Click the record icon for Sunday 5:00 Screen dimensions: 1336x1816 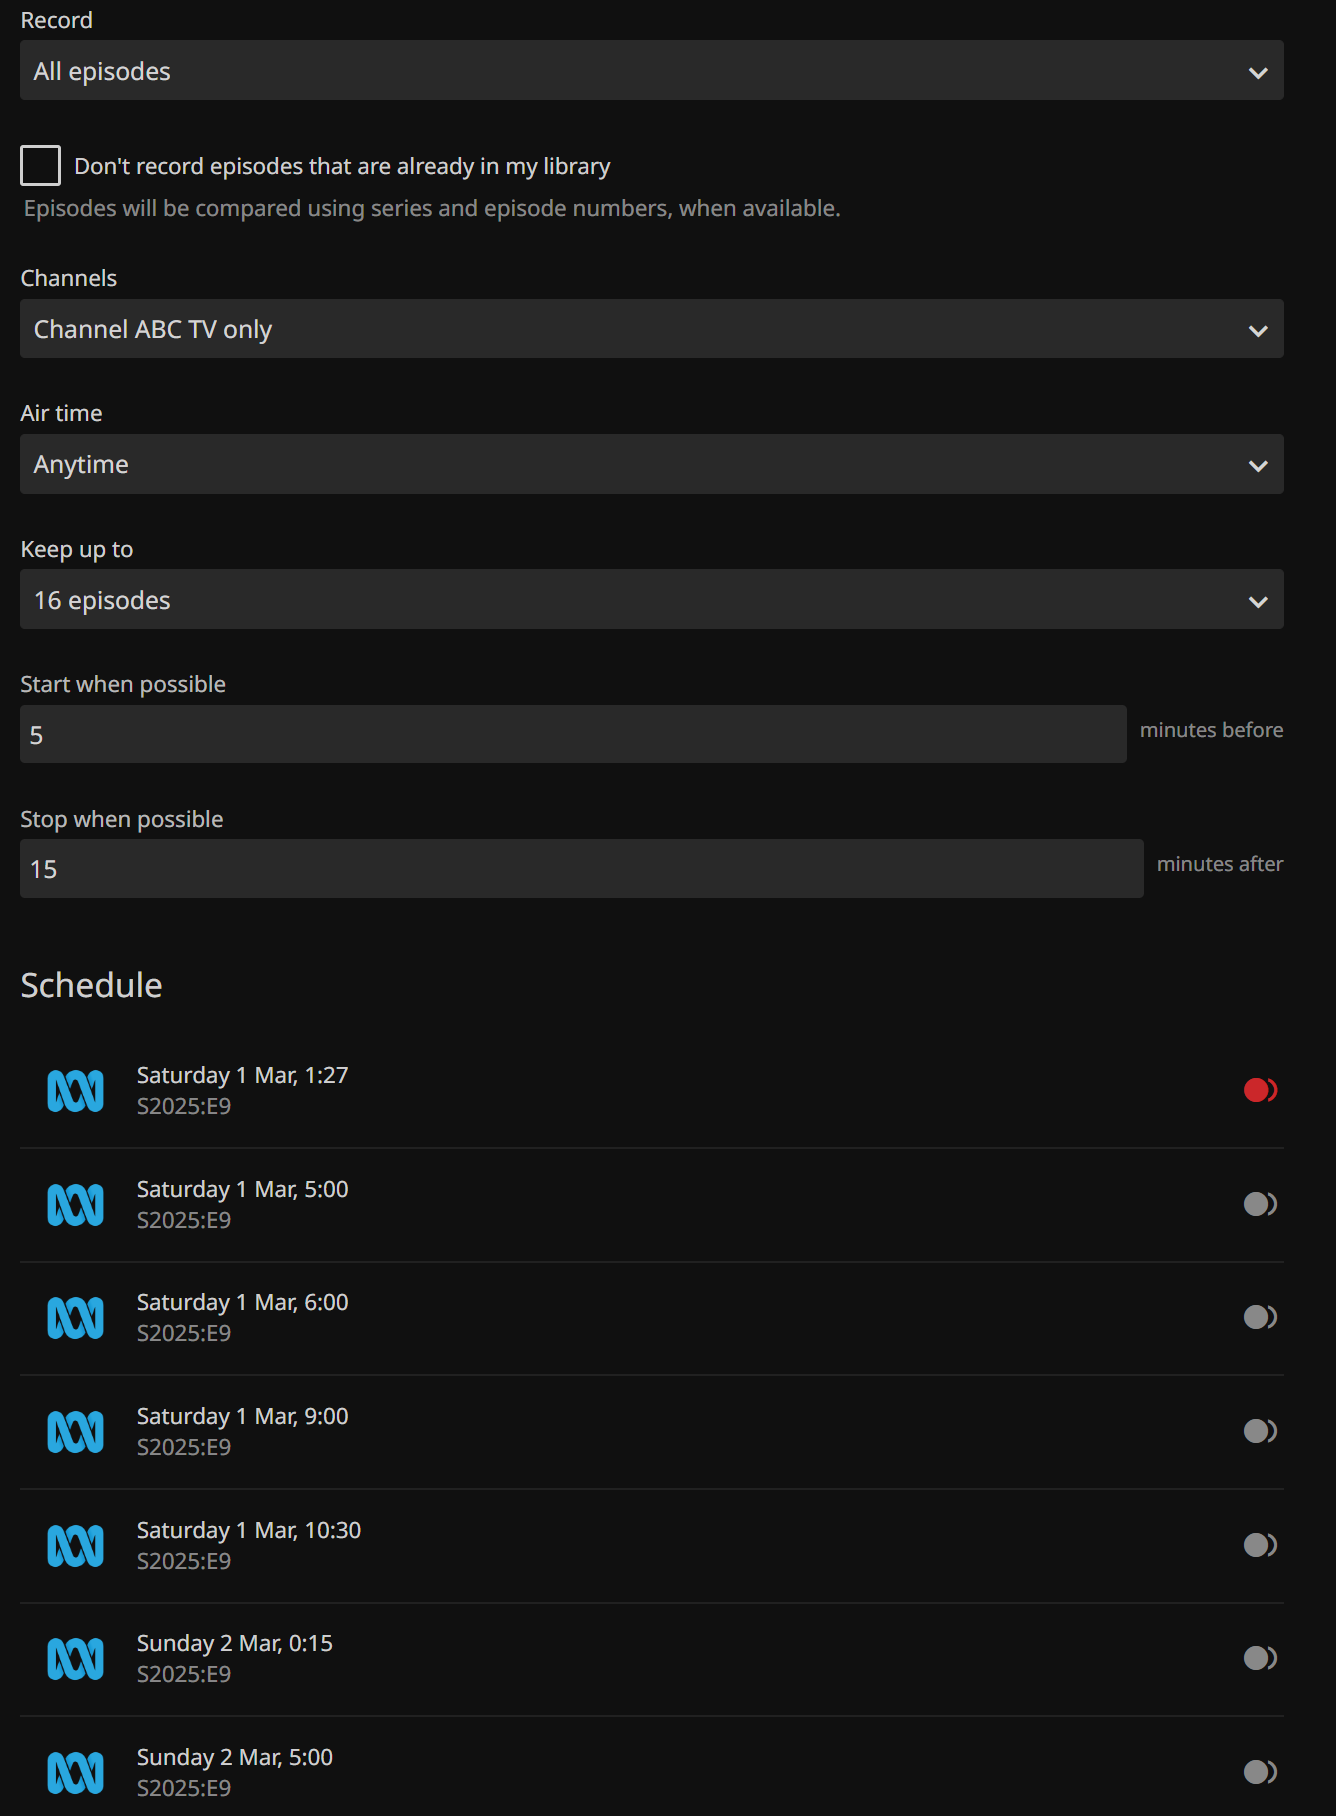coord(1259,1772)
